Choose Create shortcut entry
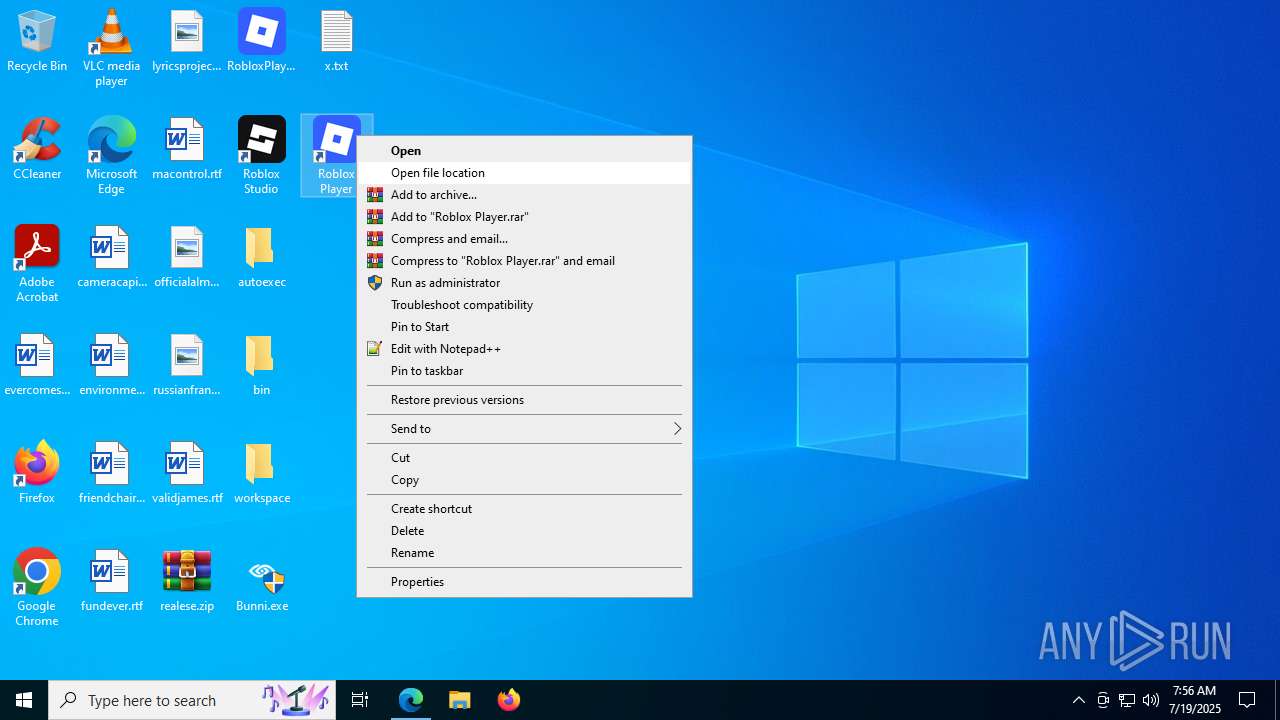This screenshot has width=1280, height=720. pyautogui.click(x=524, y=509)
